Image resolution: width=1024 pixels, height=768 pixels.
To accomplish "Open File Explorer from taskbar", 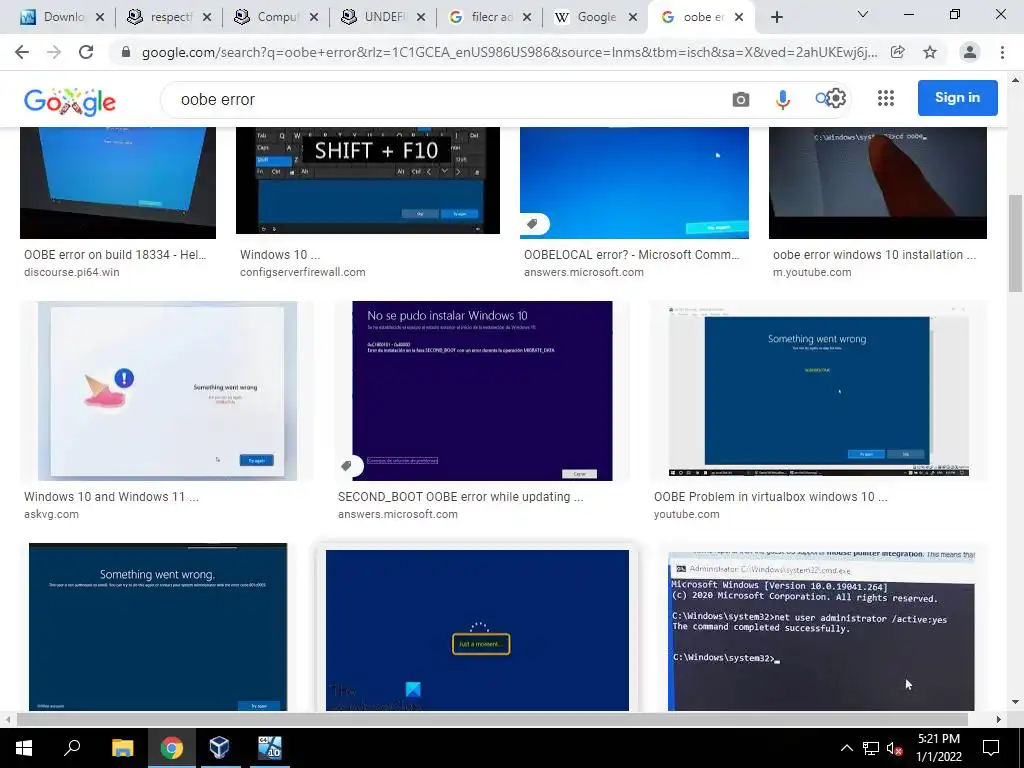I will tap(122, 748).
